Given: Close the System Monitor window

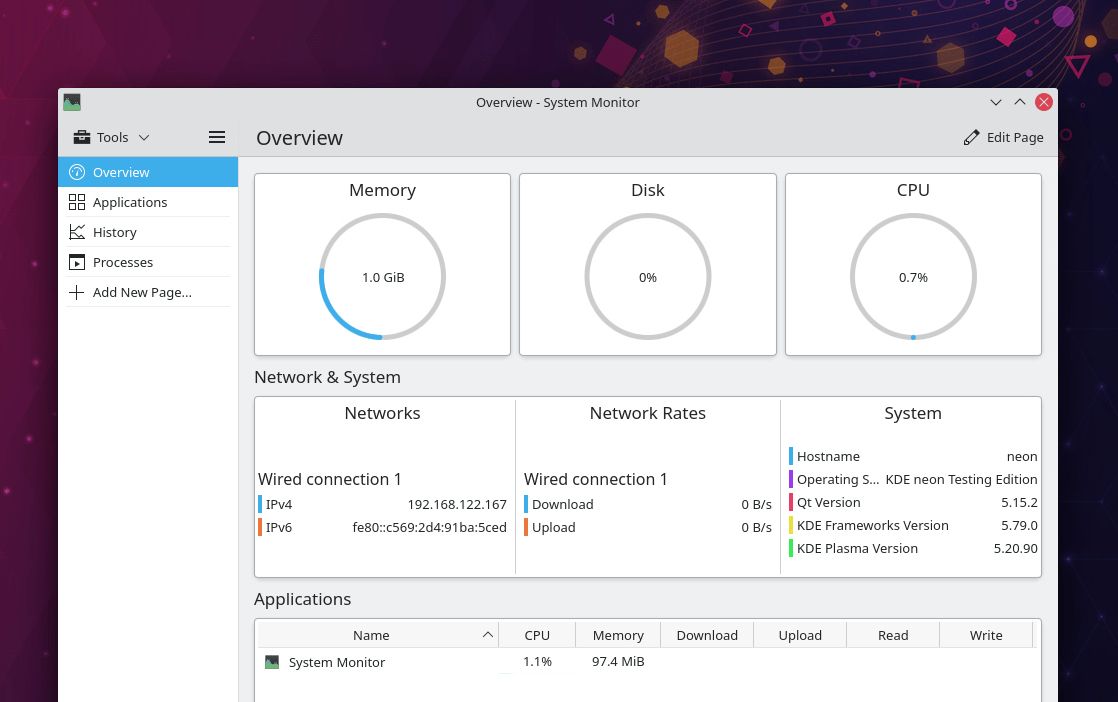Looking at the screenshot, I should pyautogui.click(x=1044, y=103).
